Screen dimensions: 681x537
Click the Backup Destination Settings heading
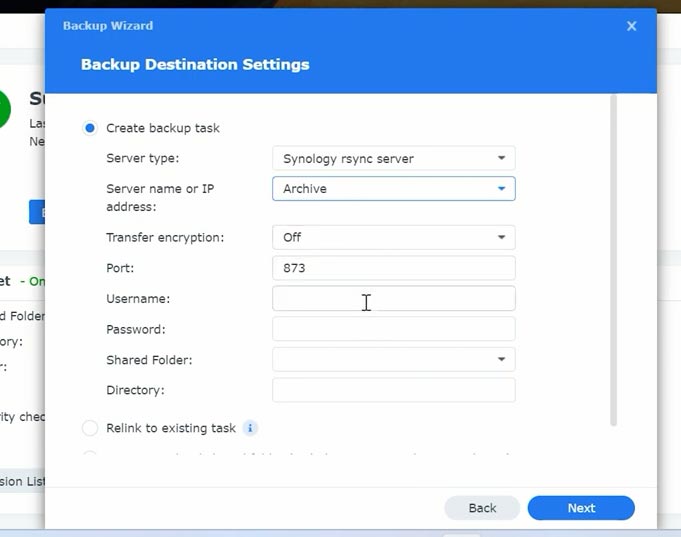[195, 65]
